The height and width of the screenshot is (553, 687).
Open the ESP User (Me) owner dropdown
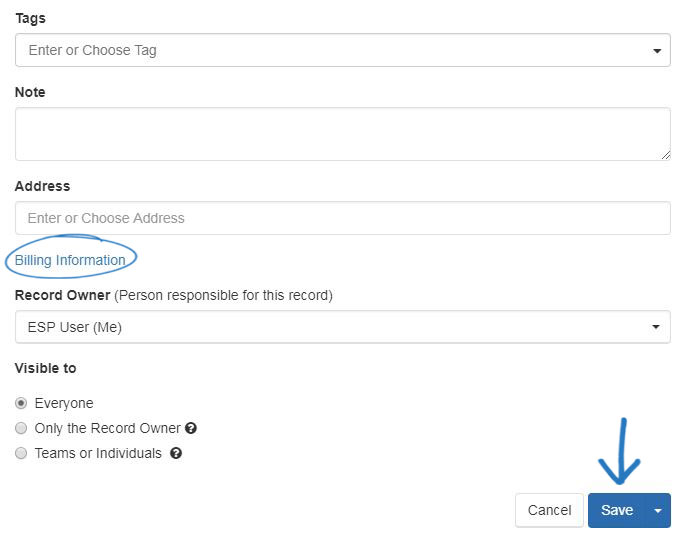coord(343,327)
